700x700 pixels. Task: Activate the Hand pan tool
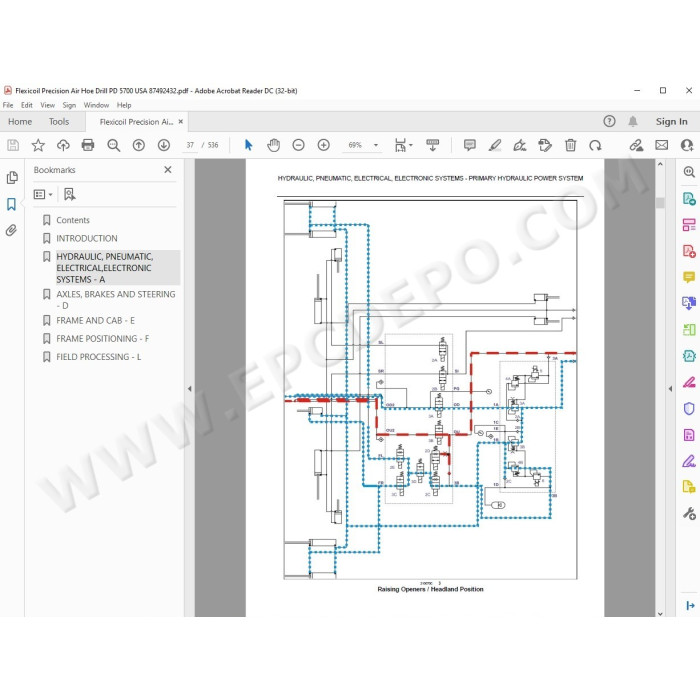click(x=273, y=145)
